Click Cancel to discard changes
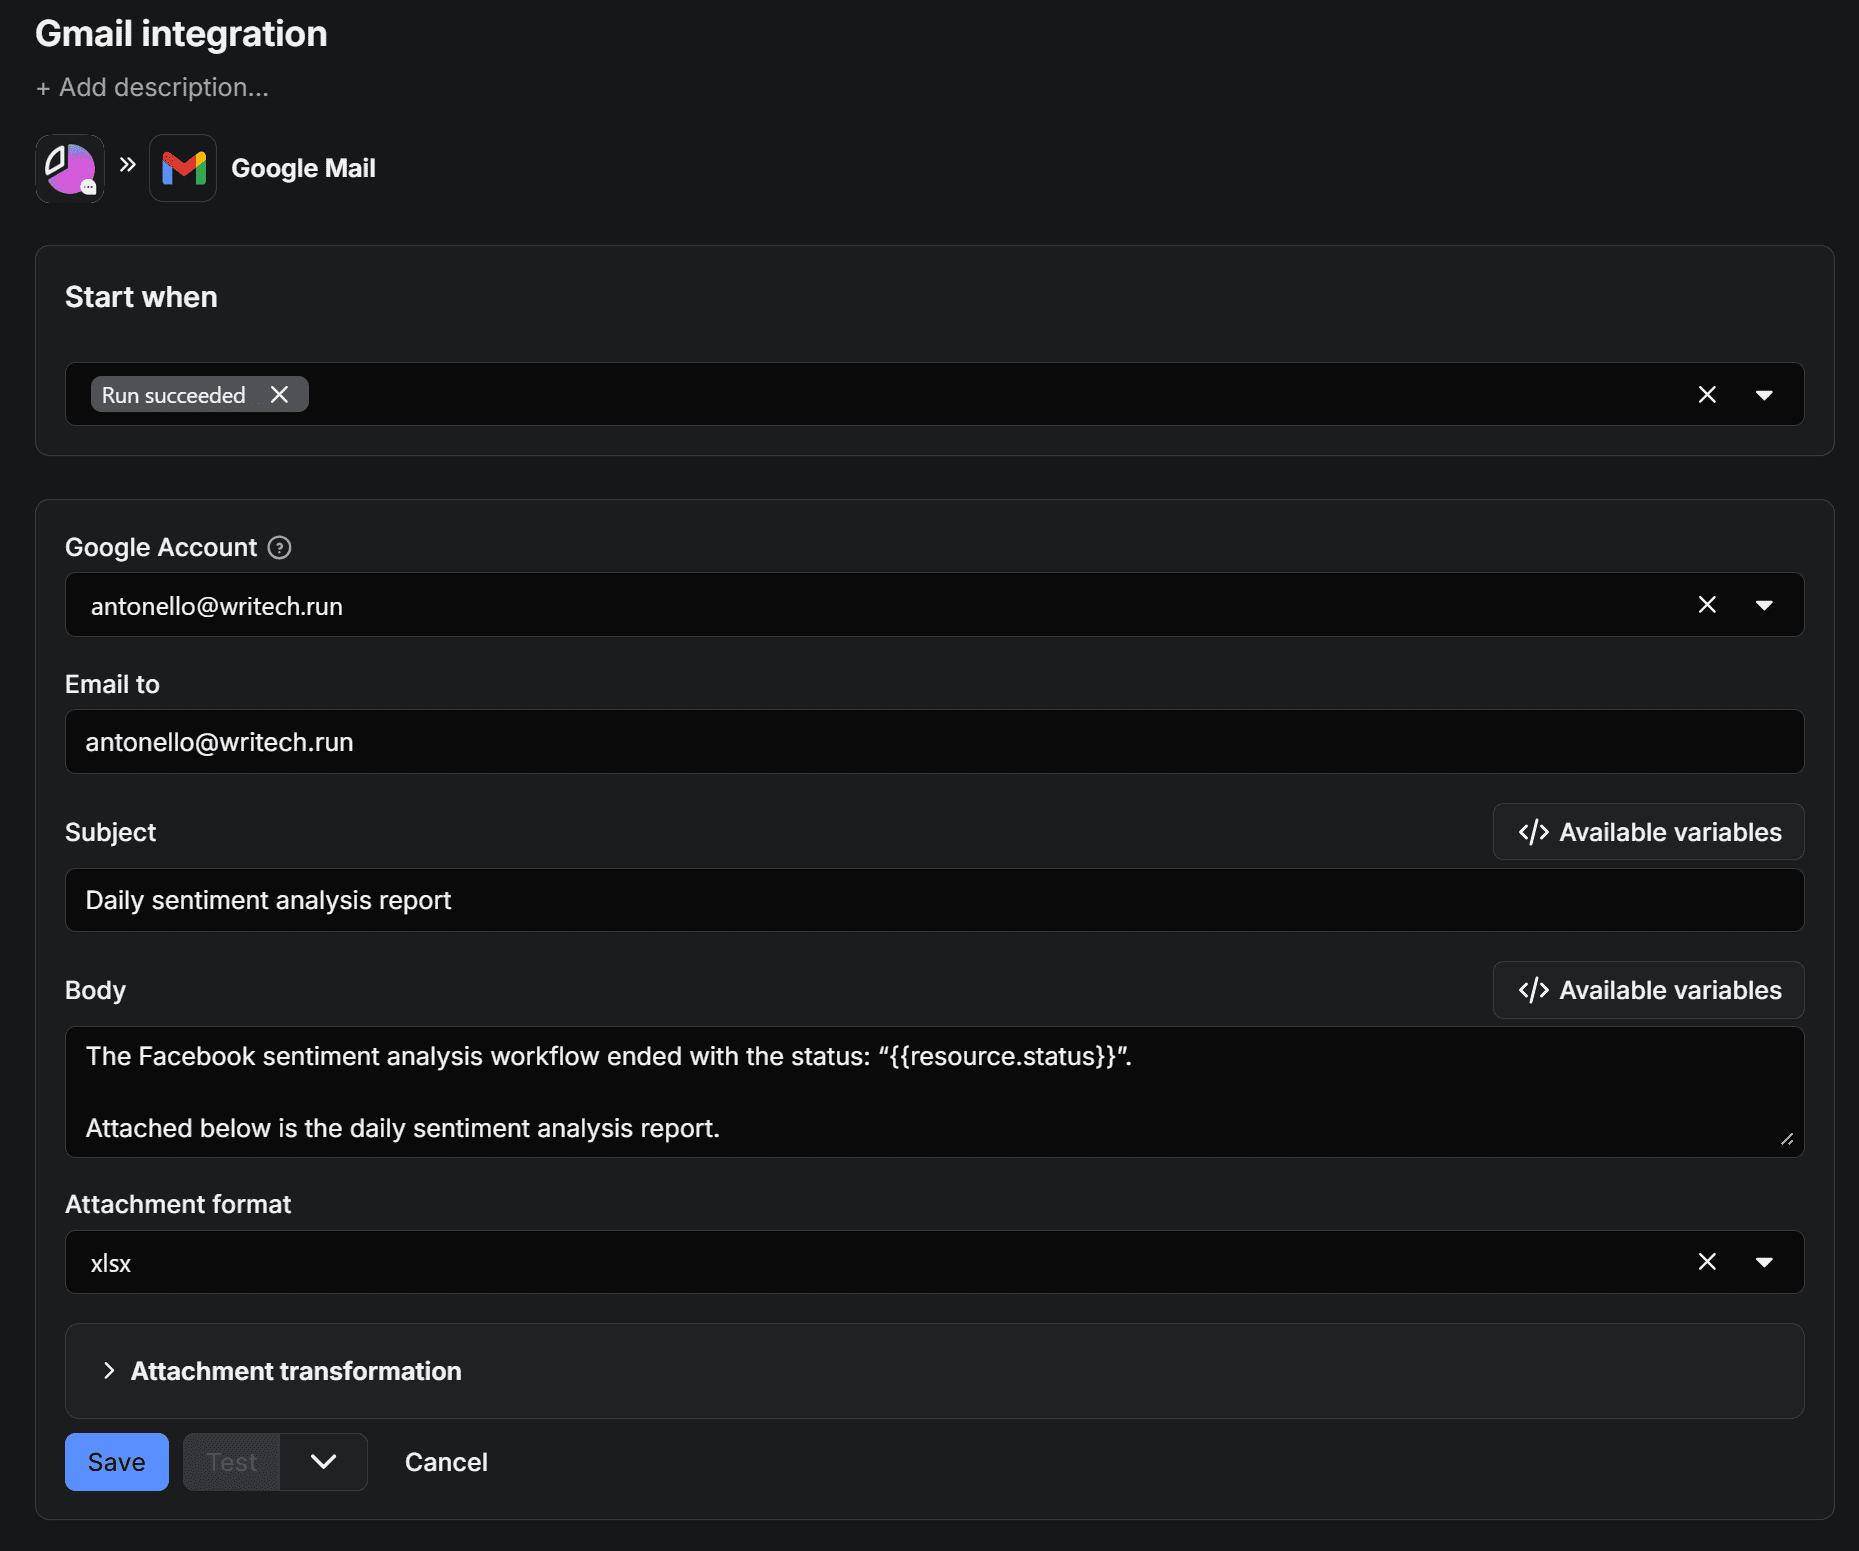The height and width of the screenshot is (1551, 1859). pos(446,1461)
